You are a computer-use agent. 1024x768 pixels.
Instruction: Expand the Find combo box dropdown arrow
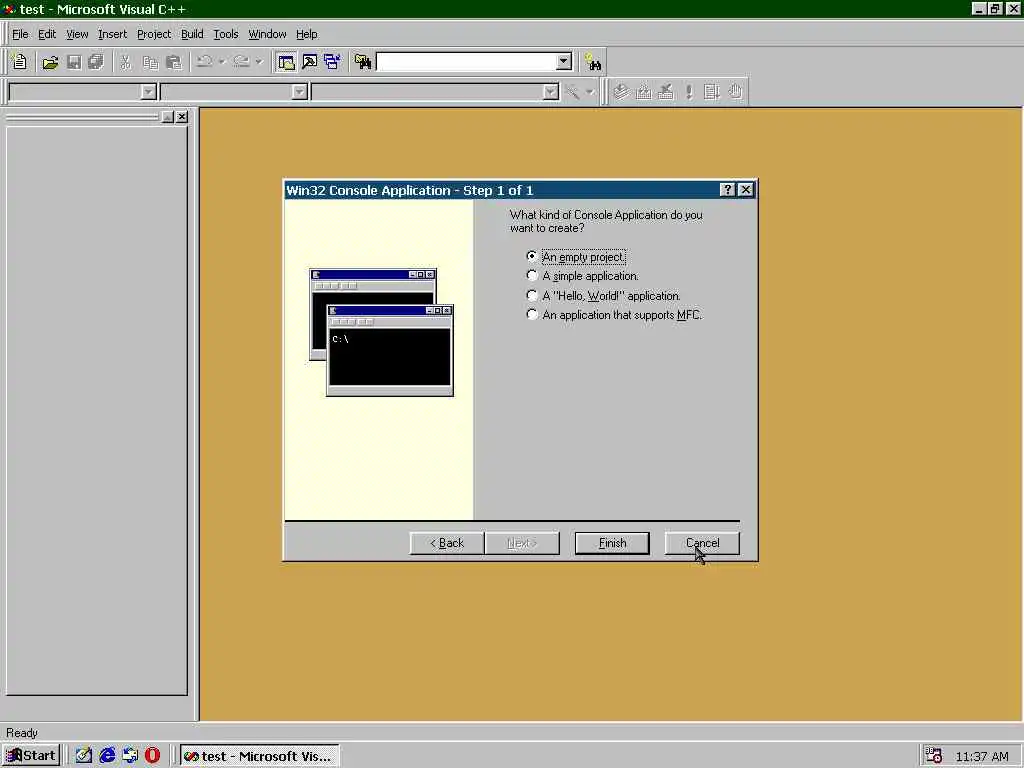pyautogui.click(x=564, y=62)
